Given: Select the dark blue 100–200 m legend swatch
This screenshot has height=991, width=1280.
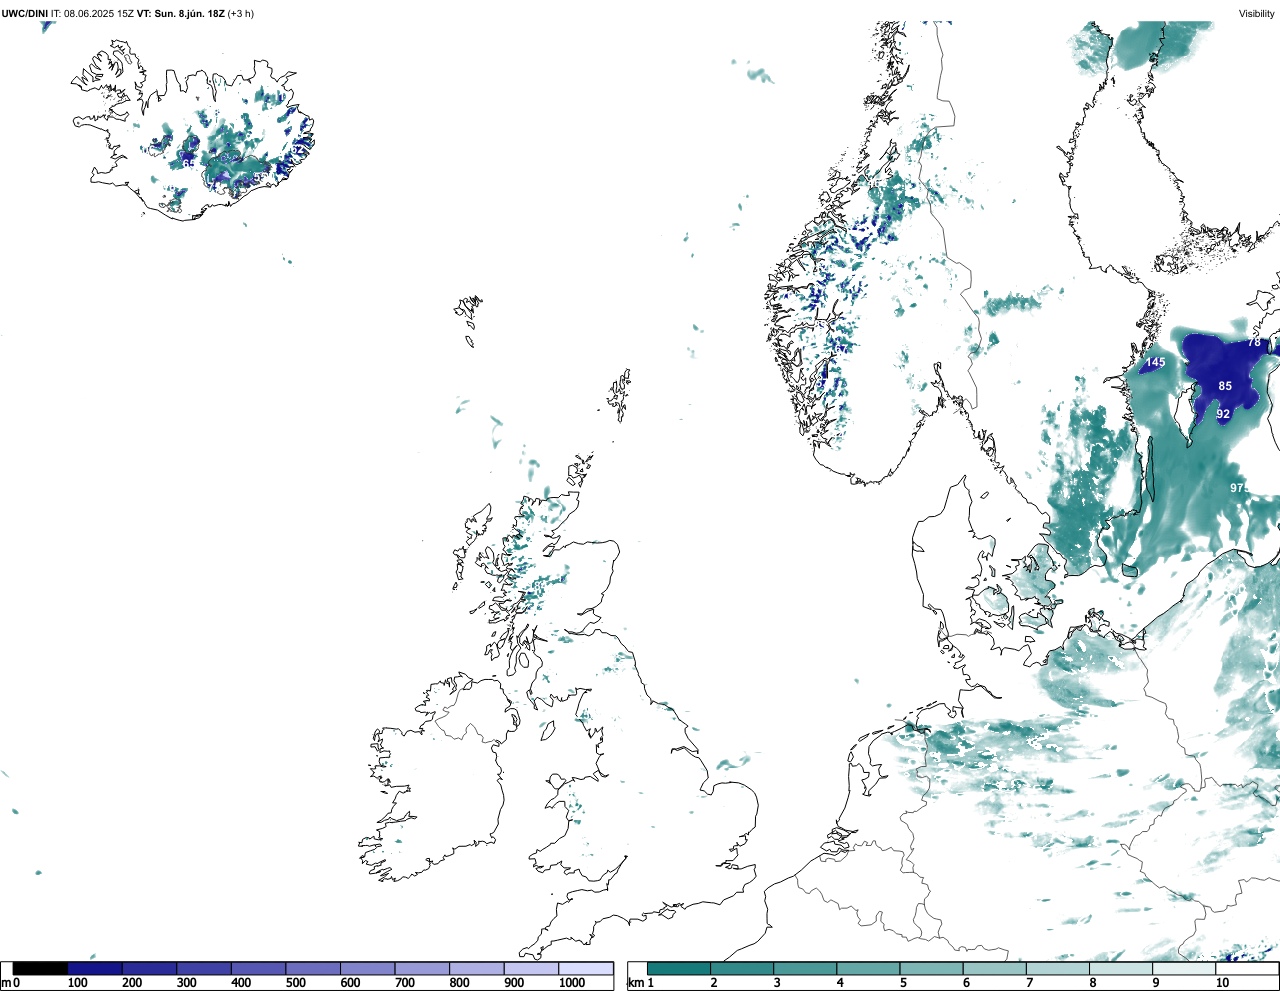Looking at the screenshot, I should point(95,969).
